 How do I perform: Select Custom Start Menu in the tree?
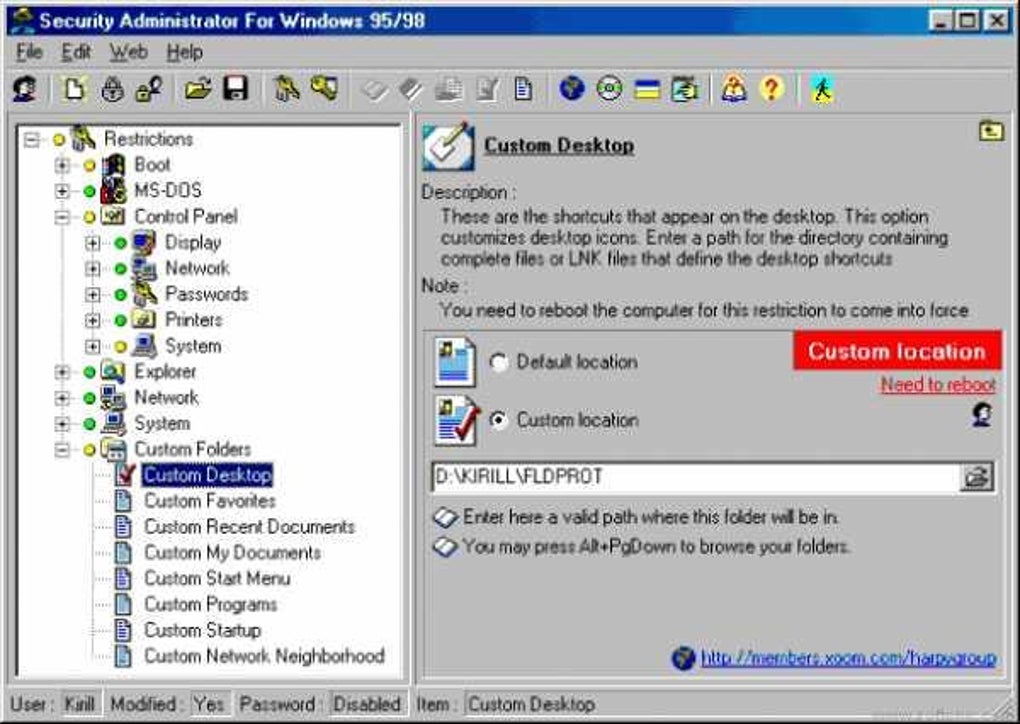click(x=217, y=578)
